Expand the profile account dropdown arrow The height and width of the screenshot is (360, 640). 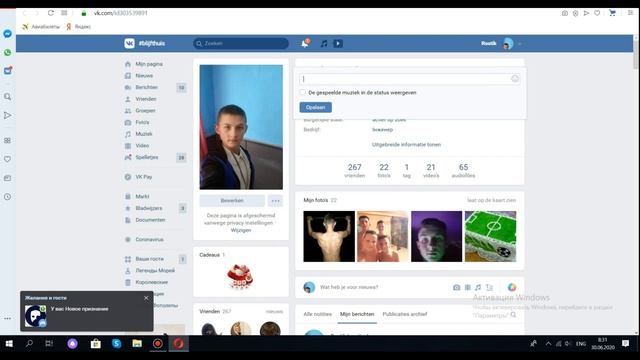520,44
